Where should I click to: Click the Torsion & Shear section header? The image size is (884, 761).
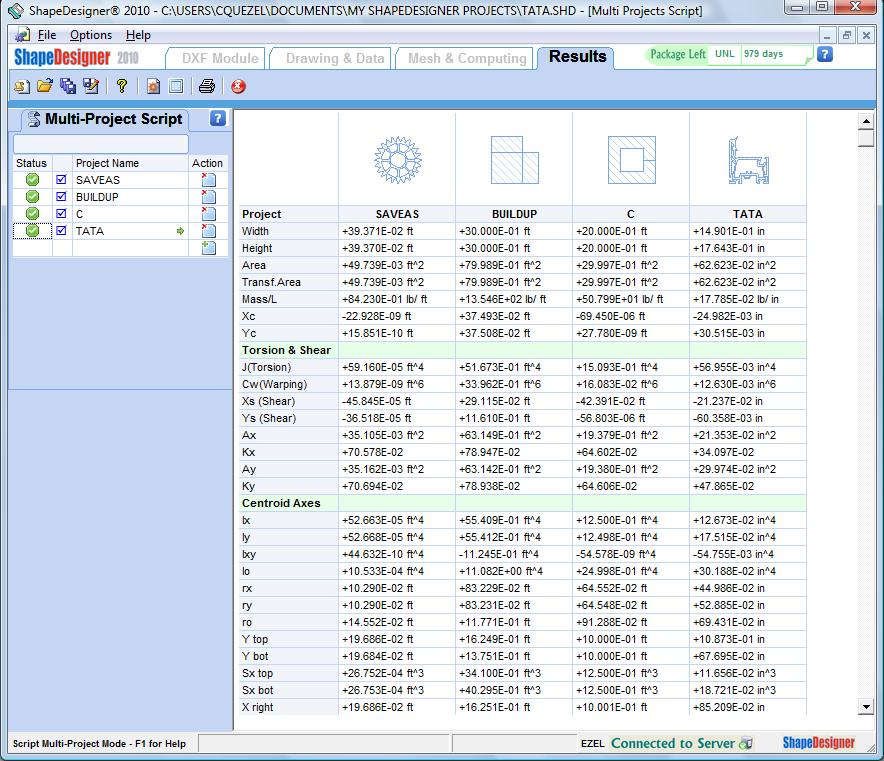tap(286, 350)
